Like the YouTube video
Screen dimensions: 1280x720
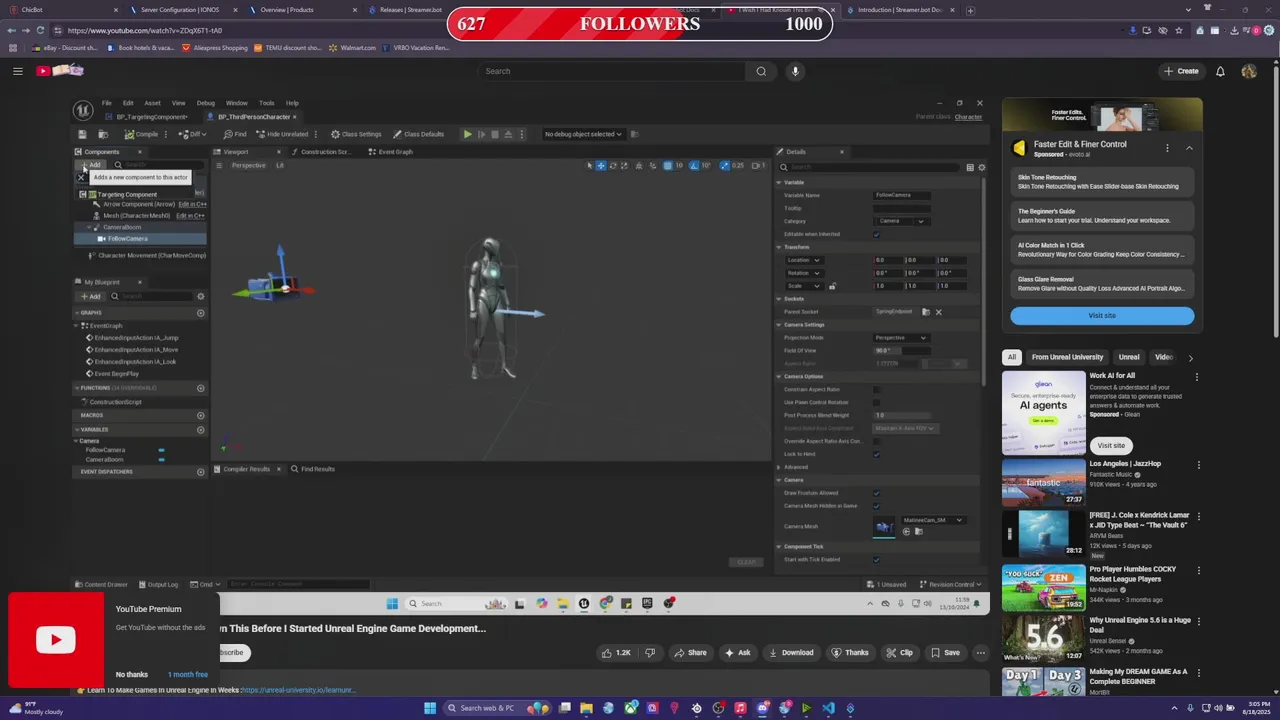coord(616,653)
